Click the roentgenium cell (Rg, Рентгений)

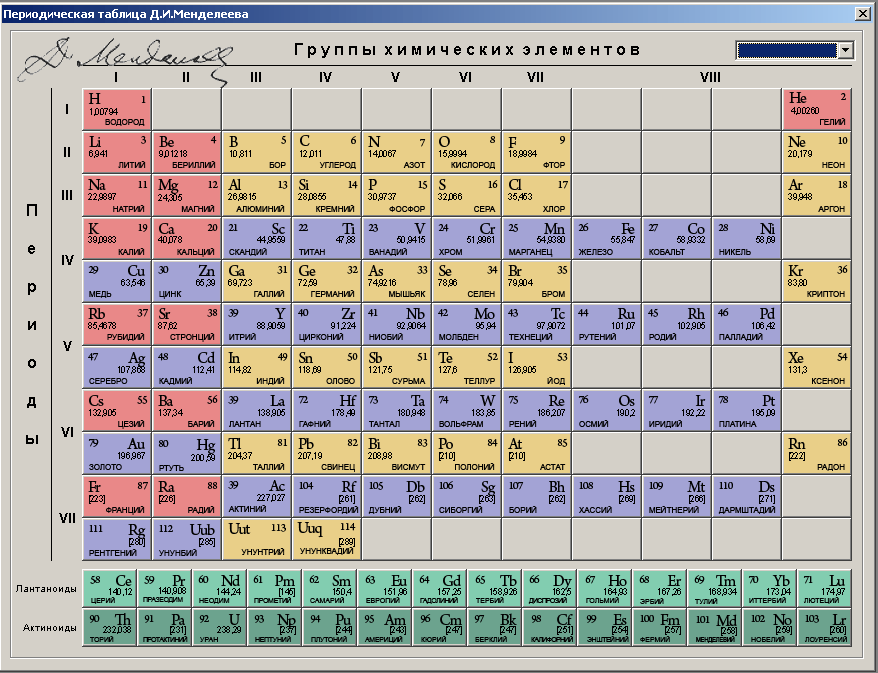coord(117,539)
